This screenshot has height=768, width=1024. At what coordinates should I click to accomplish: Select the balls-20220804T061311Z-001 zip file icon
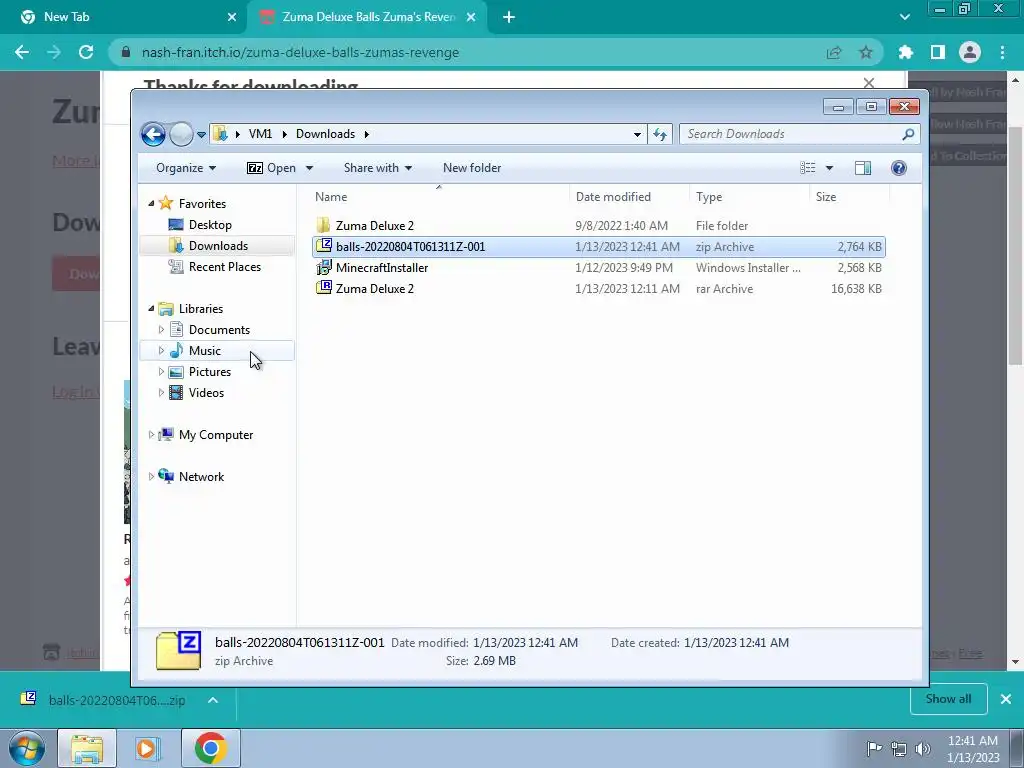coord(324,246)
